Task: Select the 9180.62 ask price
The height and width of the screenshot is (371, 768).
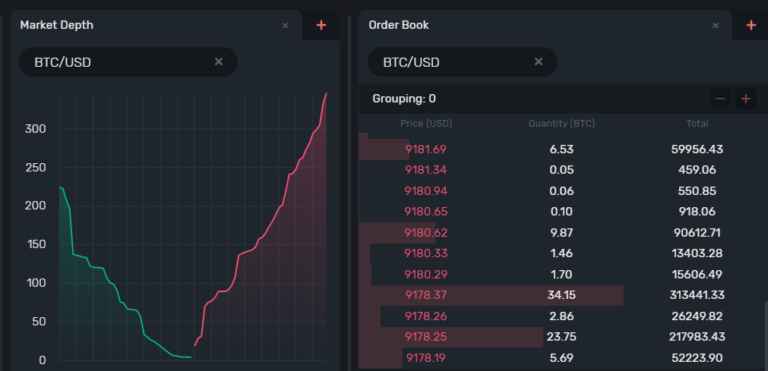Action: [x=426, y=232]
